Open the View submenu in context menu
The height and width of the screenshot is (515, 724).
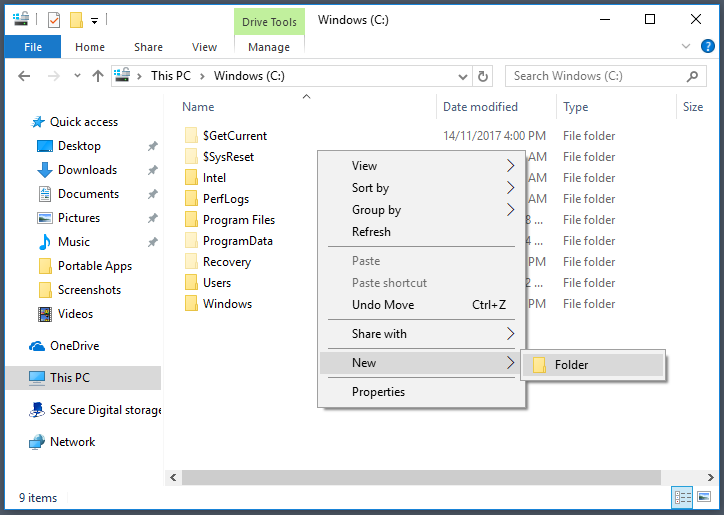point(422,166)
